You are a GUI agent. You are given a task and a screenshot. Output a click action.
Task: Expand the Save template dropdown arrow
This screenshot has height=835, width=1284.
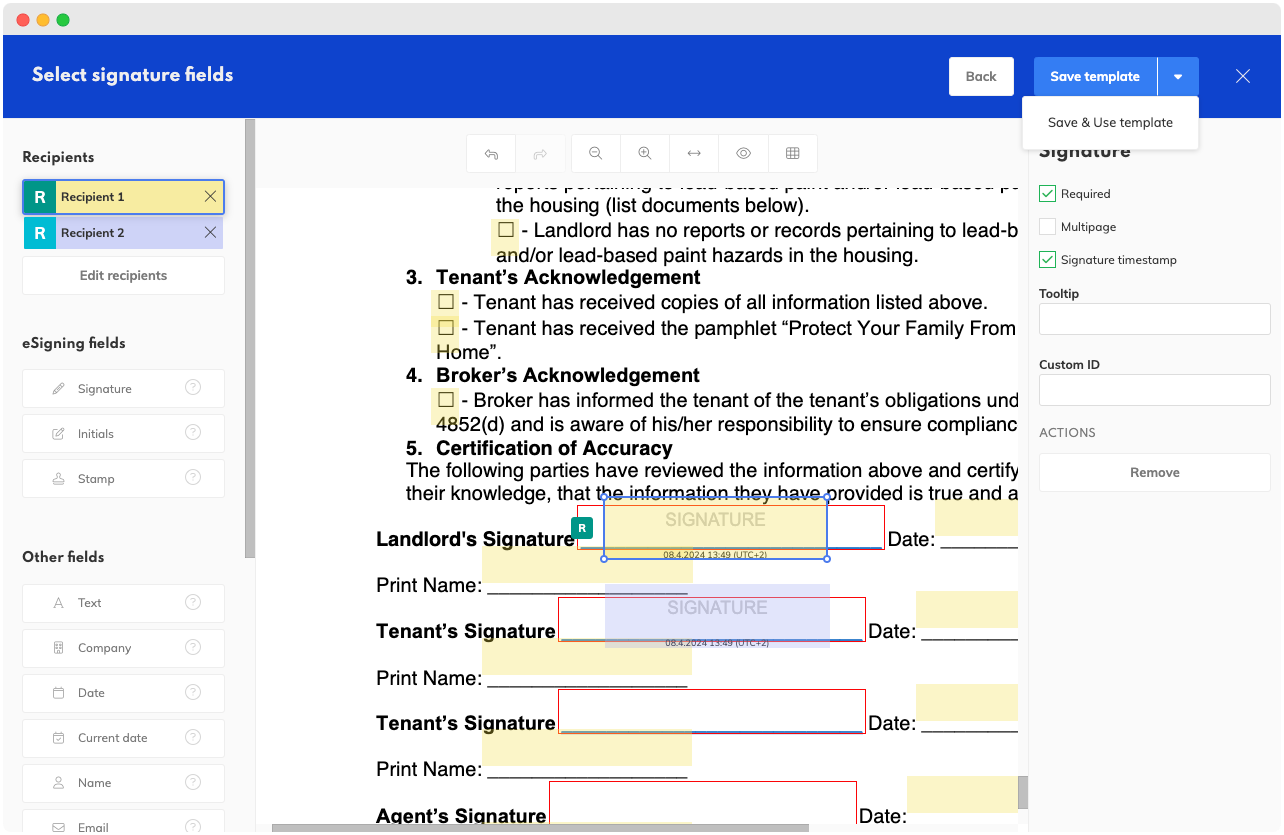click(x=1178, y=77)
